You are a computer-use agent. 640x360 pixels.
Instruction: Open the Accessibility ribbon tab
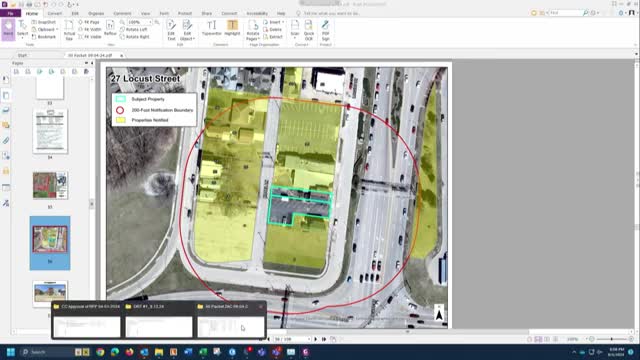pos(257,13)
